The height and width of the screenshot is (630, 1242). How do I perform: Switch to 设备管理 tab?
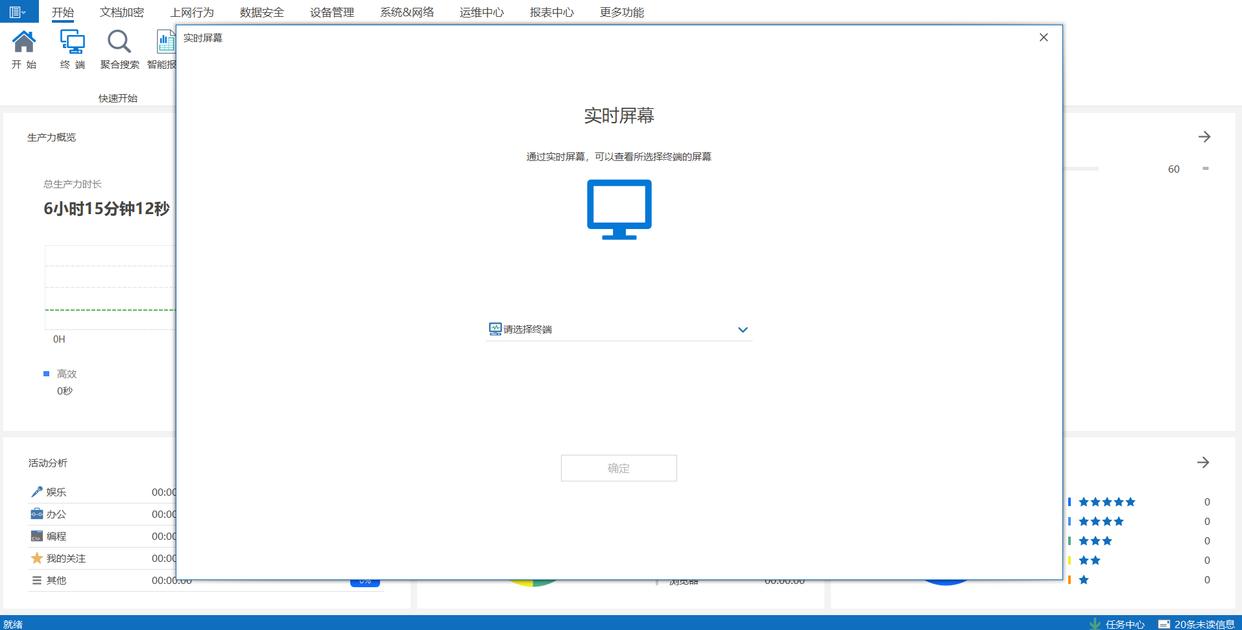click(332, 12)
